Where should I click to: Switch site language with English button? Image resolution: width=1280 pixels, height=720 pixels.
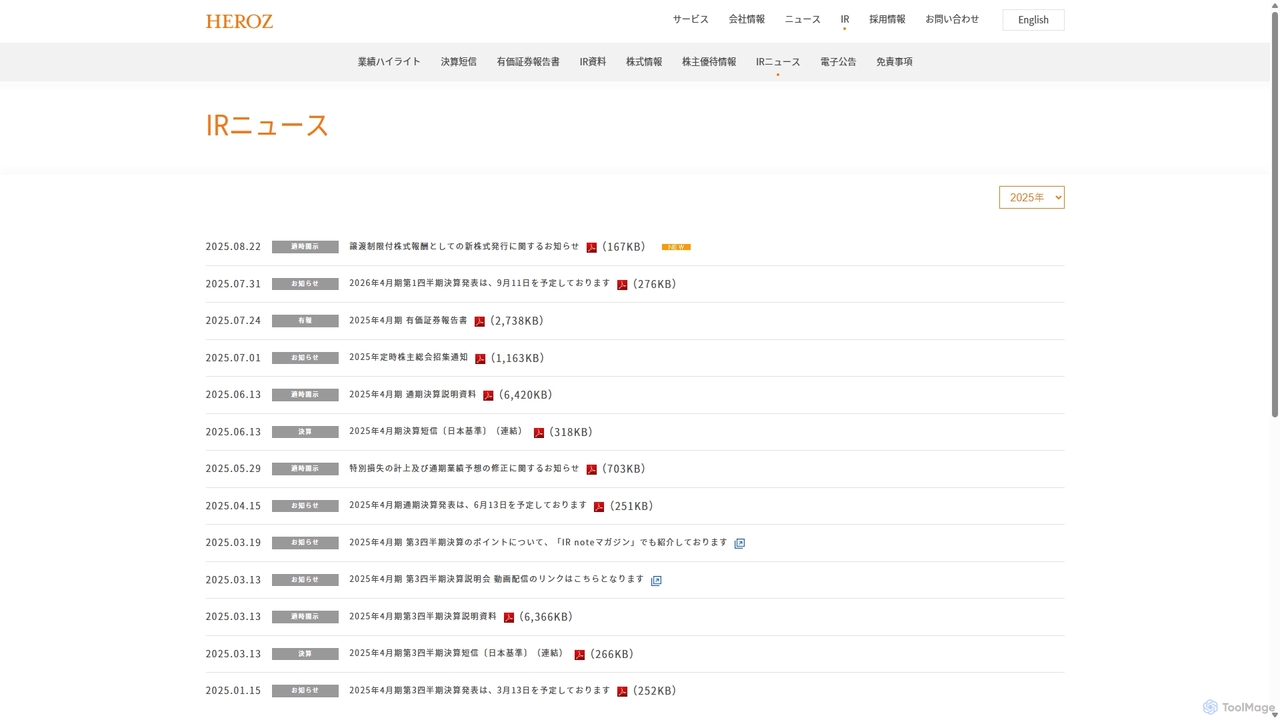[x=1033, y=20]
